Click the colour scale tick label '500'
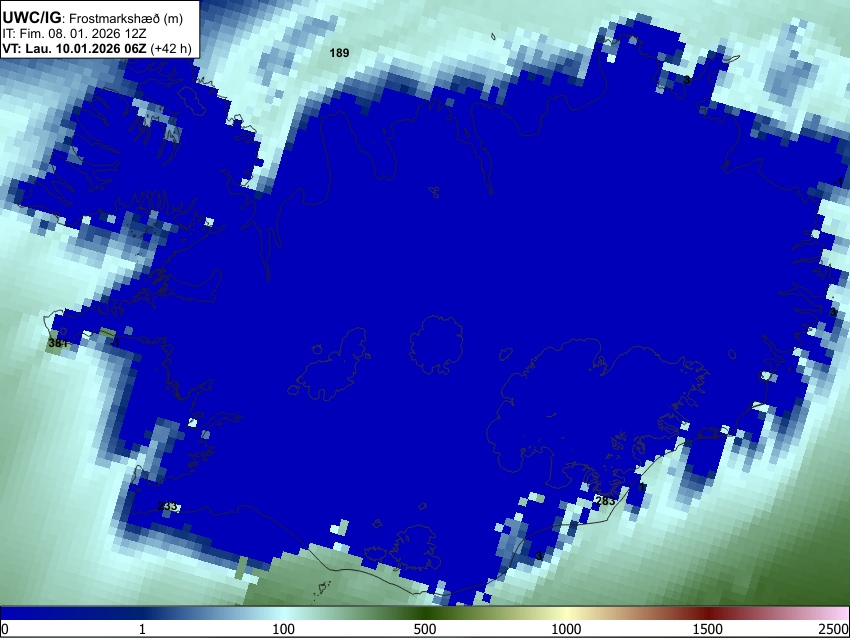 click(425, 629)
